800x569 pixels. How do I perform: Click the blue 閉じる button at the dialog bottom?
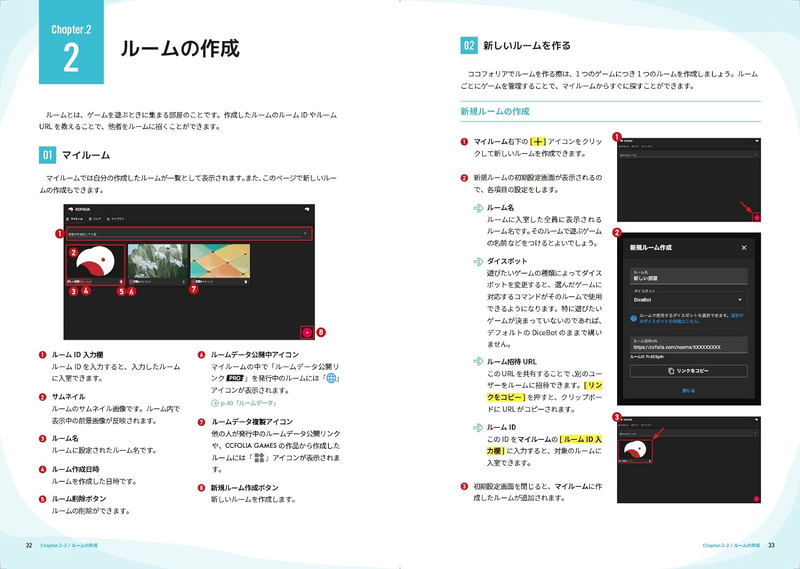click(689, 390)
